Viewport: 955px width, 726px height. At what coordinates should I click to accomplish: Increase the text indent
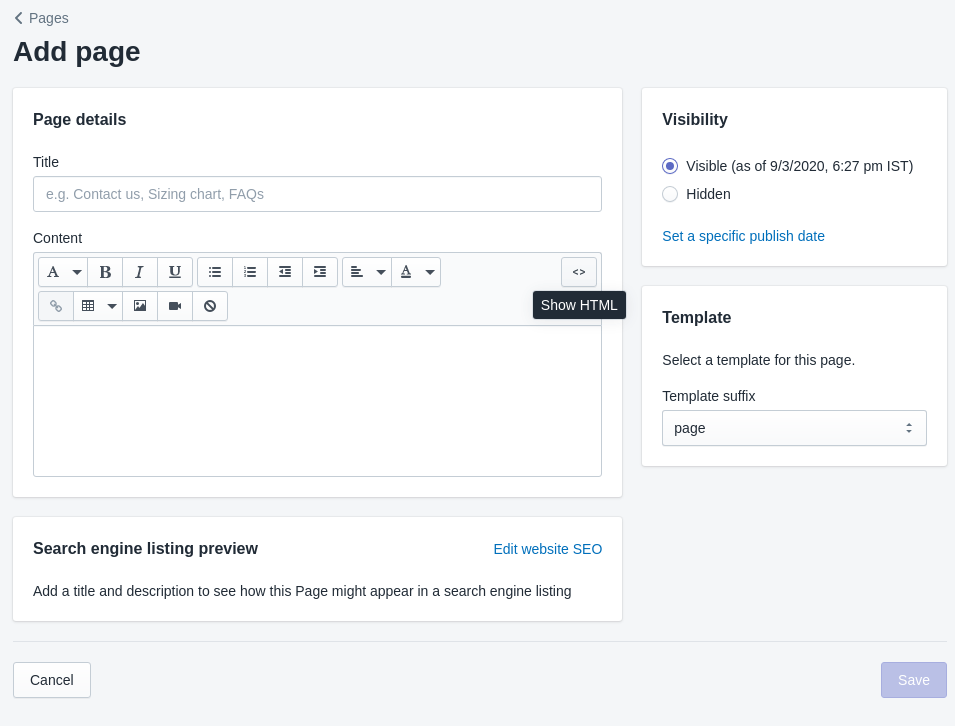tap(319, 271)
